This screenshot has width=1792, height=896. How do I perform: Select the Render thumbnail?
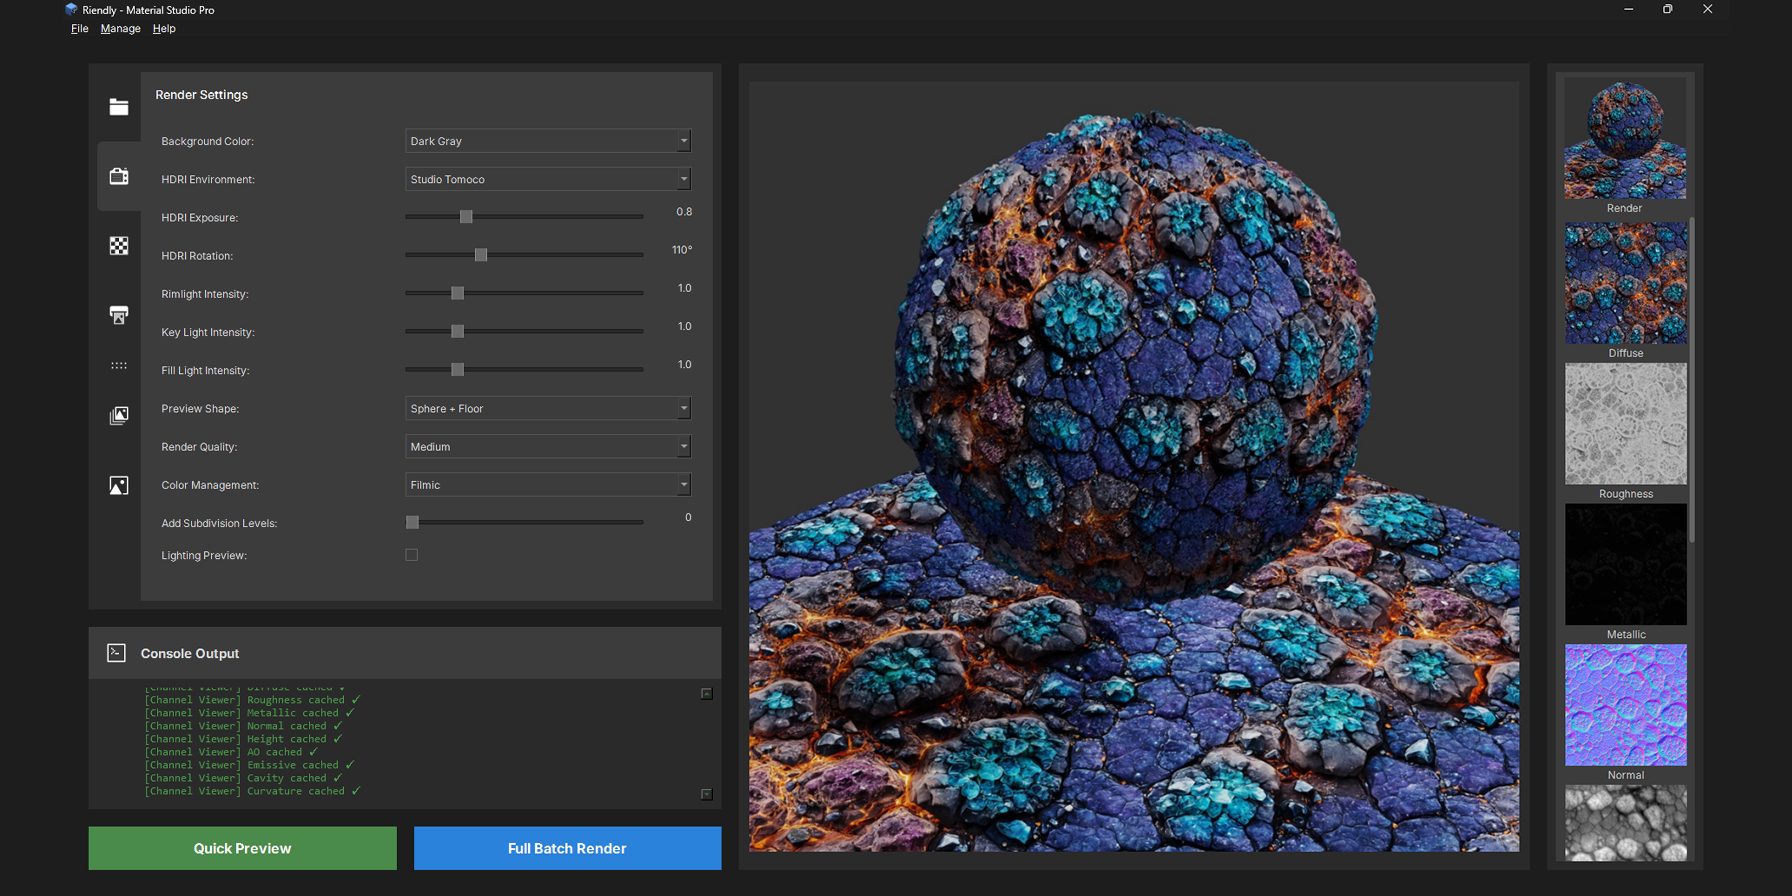click(x=1625, y=138)
